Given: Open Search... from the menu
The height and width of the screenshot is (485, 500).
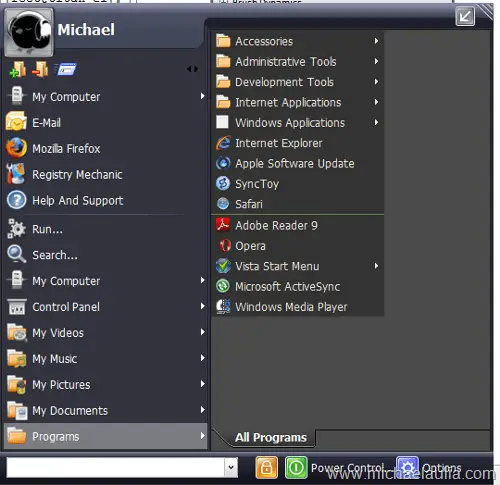Looking at the screenshot, I should (105, 255).
